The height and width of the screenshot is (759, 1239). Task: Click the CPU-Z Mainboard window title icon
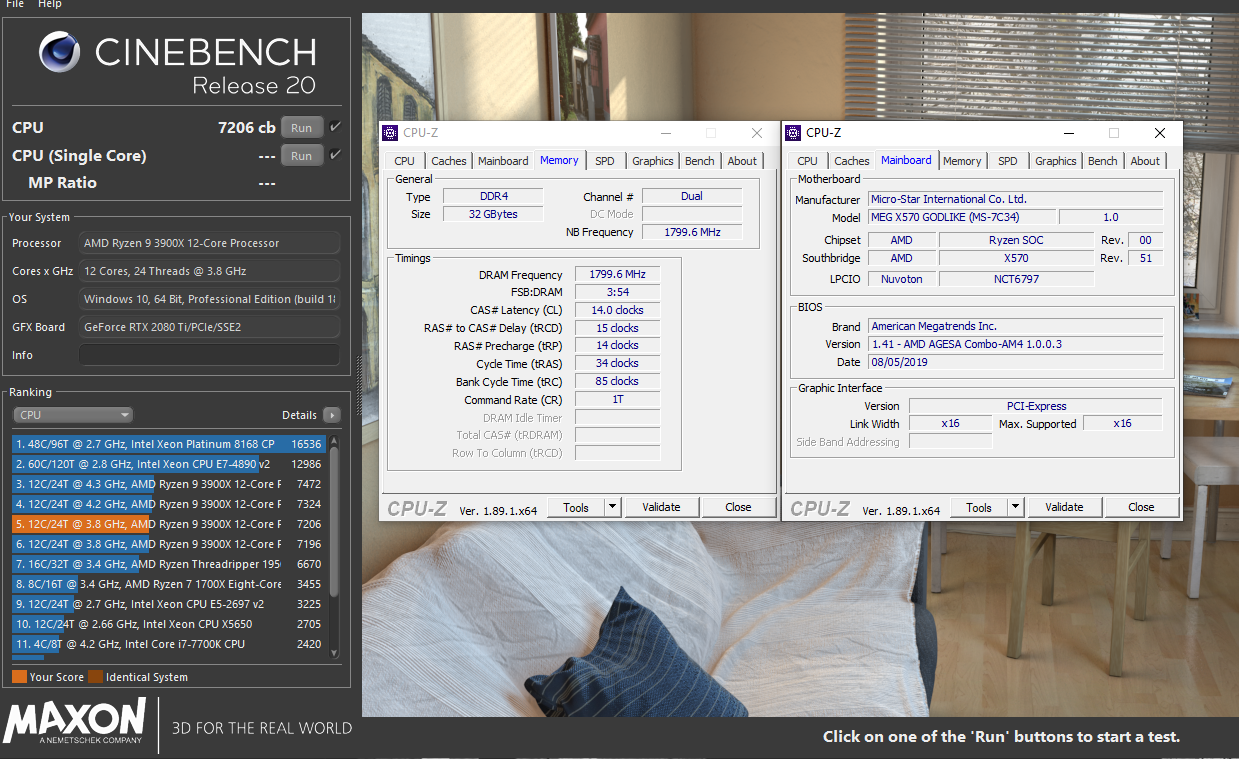pyautogui.click(x=793, y=133)
